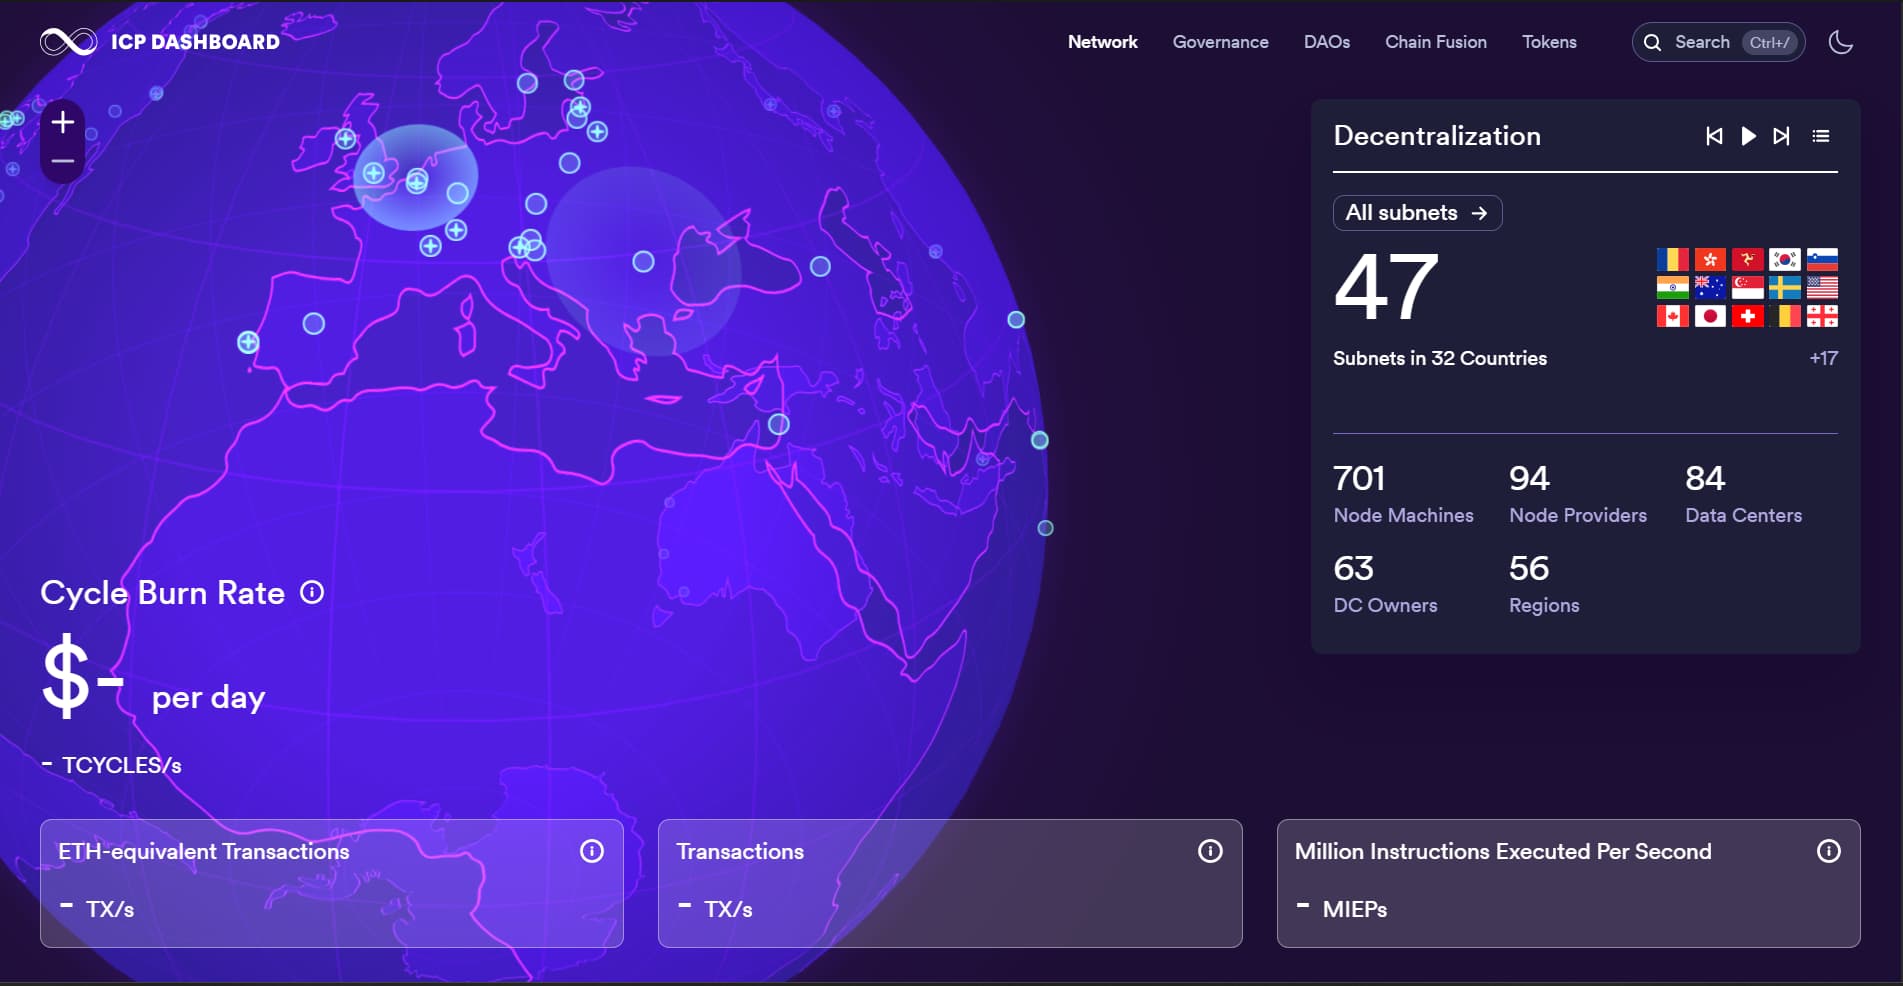Click the 84 Data Centers stat

click(x=1743, y=494)
